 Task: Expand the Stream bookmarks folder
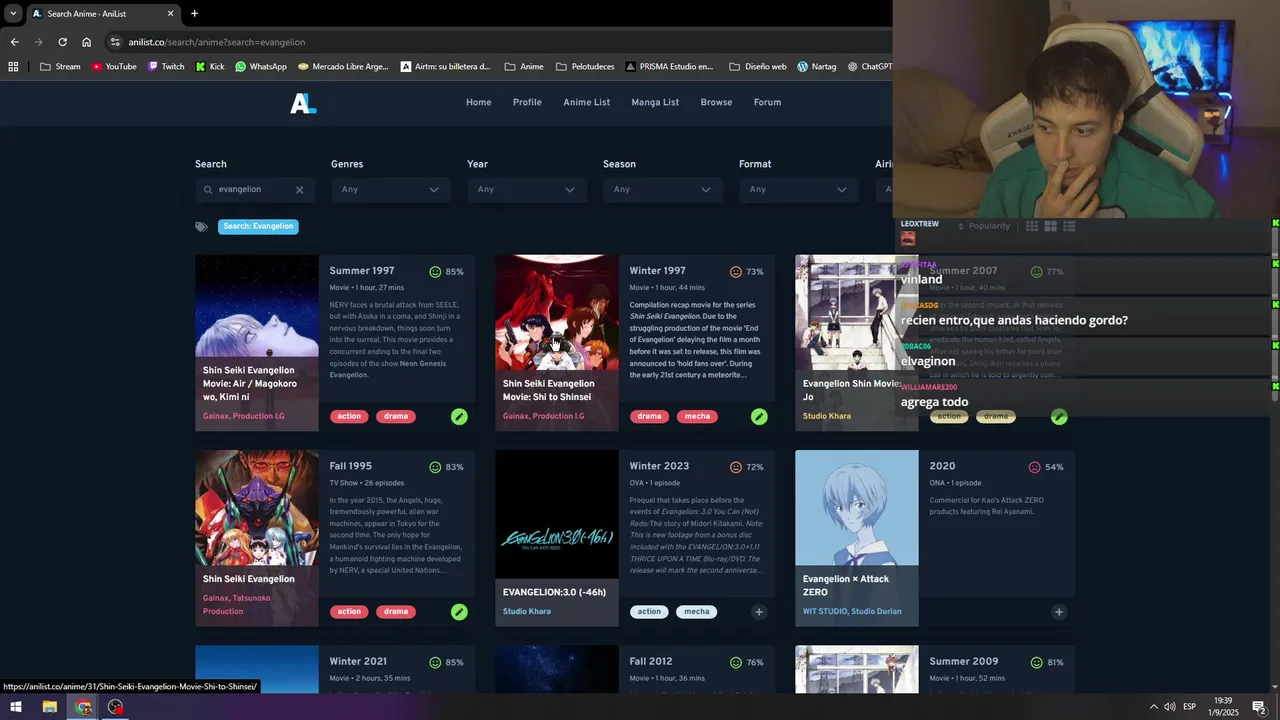60,67
